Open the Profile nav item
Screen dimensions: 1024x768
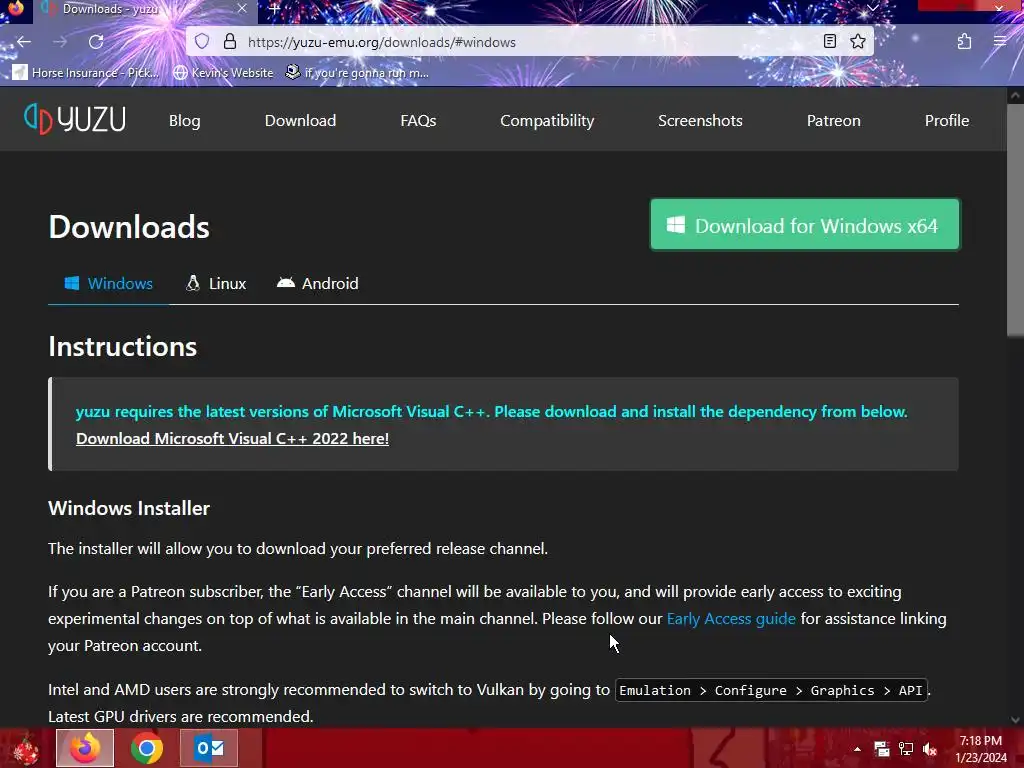point(947,120)
